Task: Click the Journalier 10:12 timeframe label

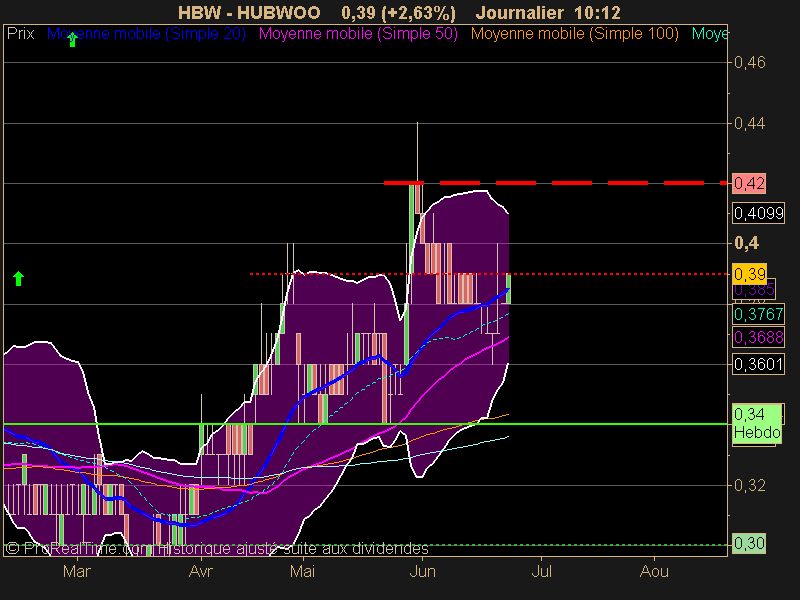Action: [x=548, y=12]
